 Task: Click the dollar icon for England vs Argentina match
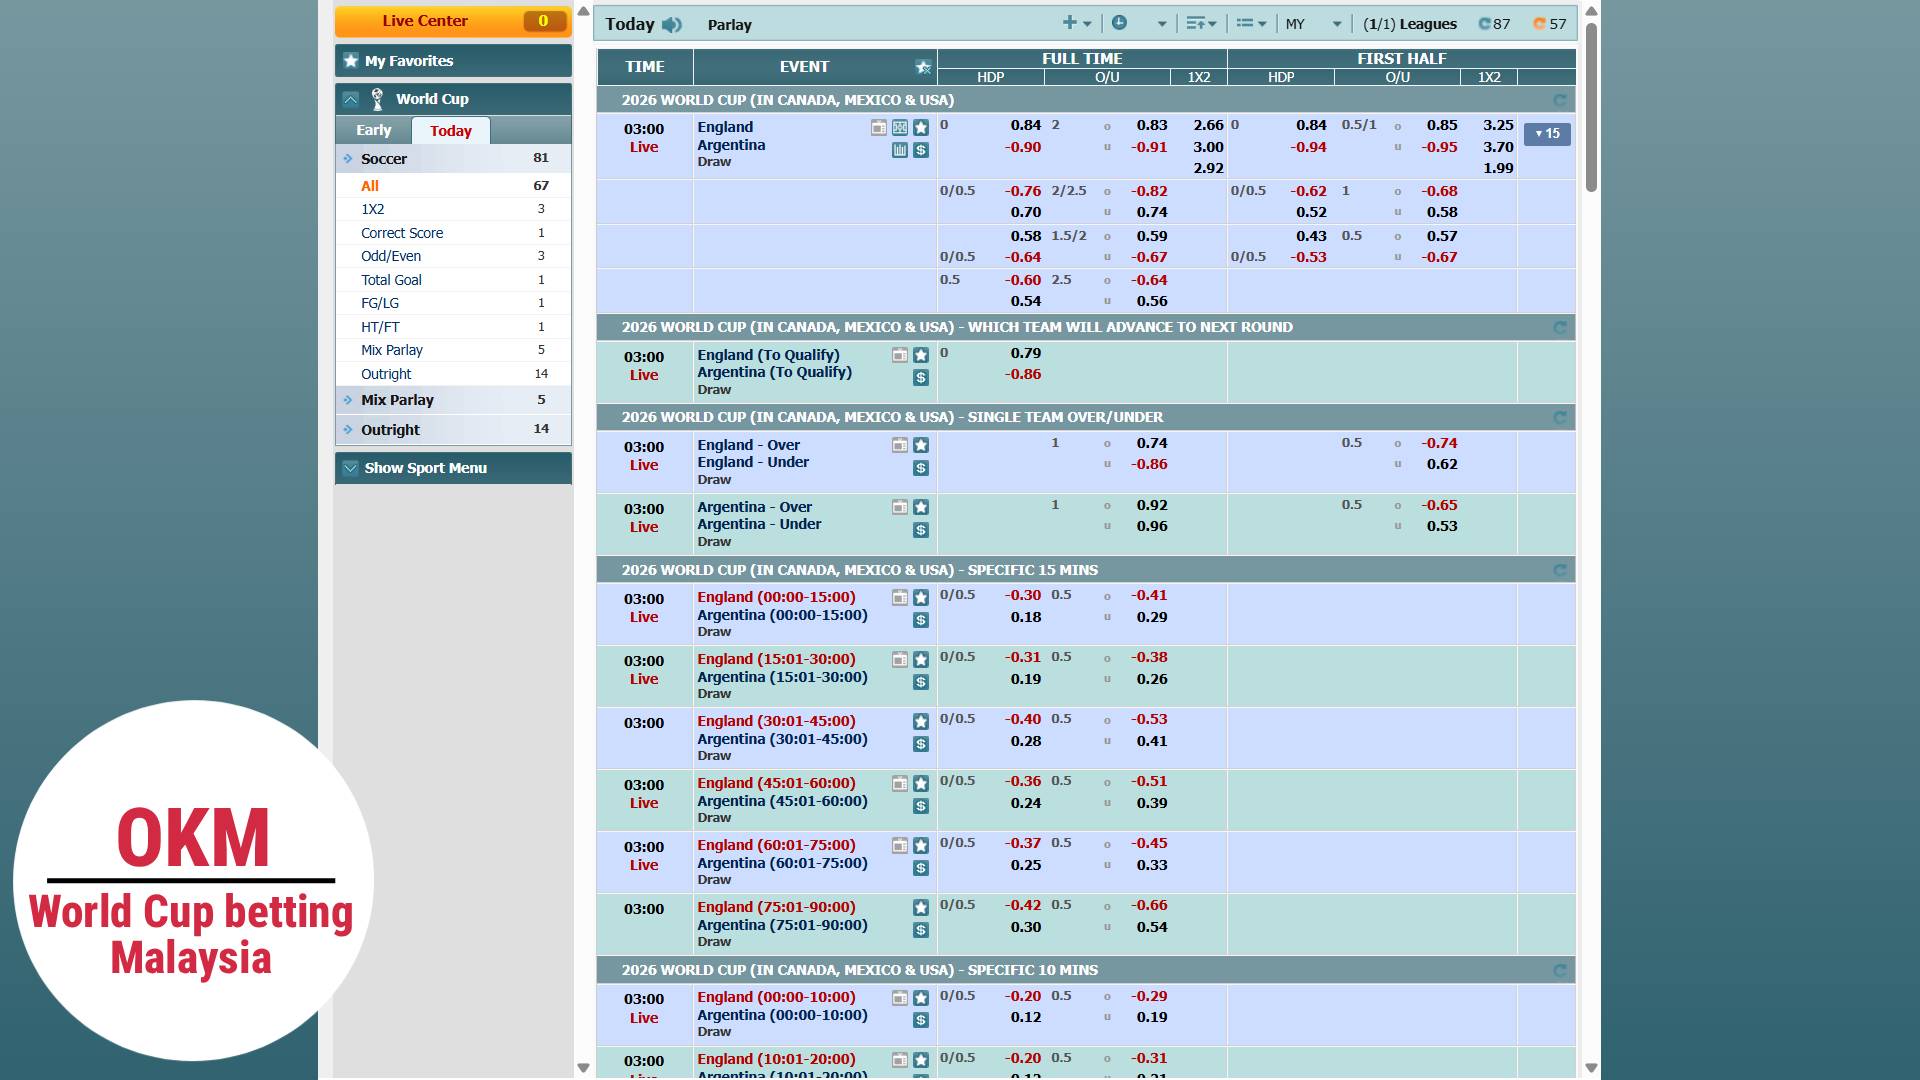pos(921,150)
